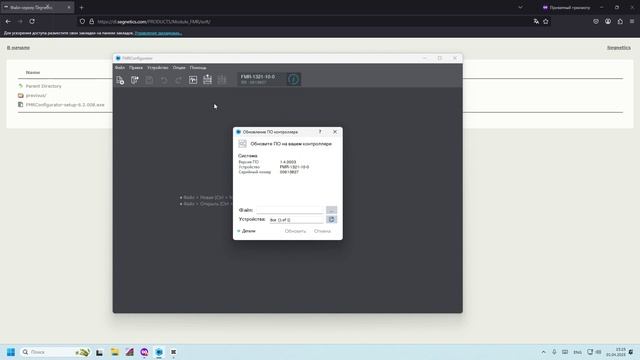Open the Помощь menu

click(x=198, y=68)
